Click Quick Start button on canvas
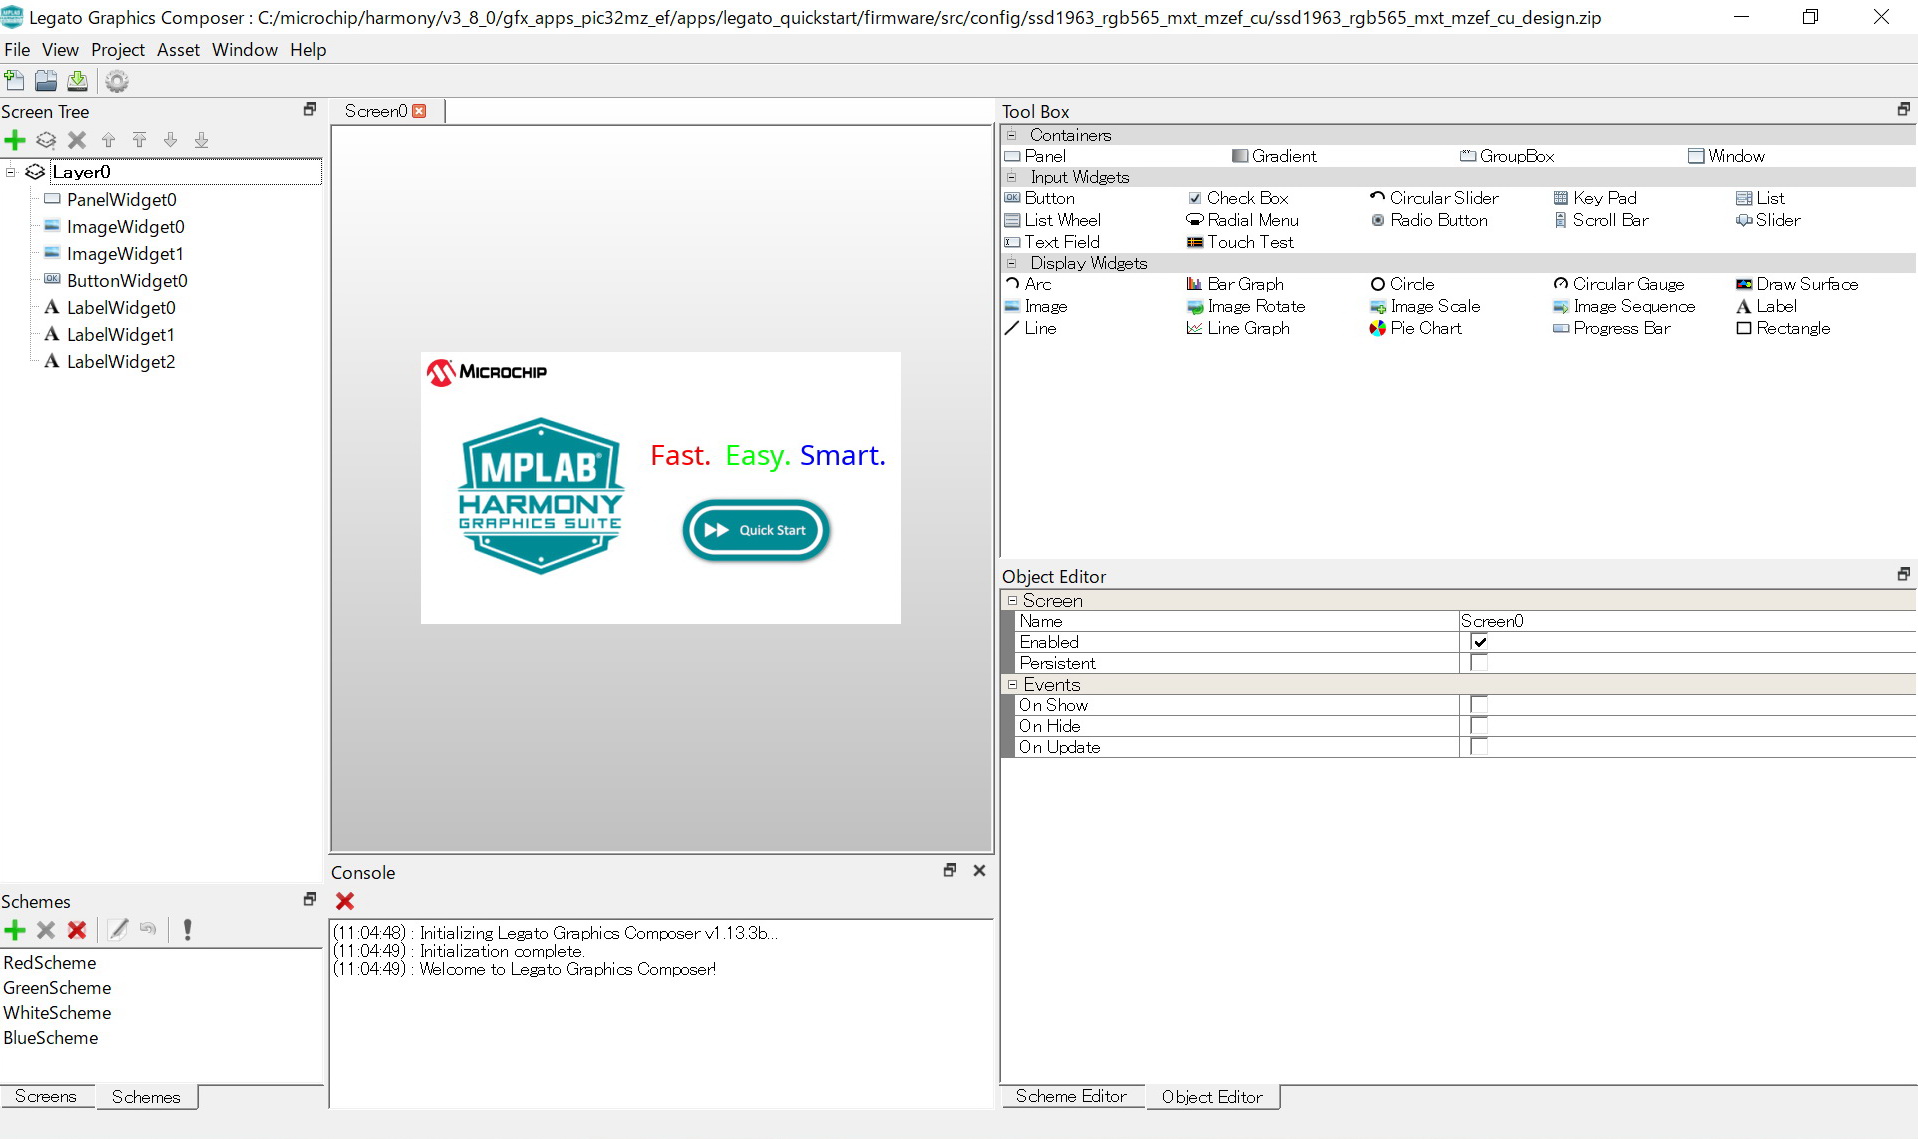The width and height of the screenshot is (1918, 1139). click(756, 530)
